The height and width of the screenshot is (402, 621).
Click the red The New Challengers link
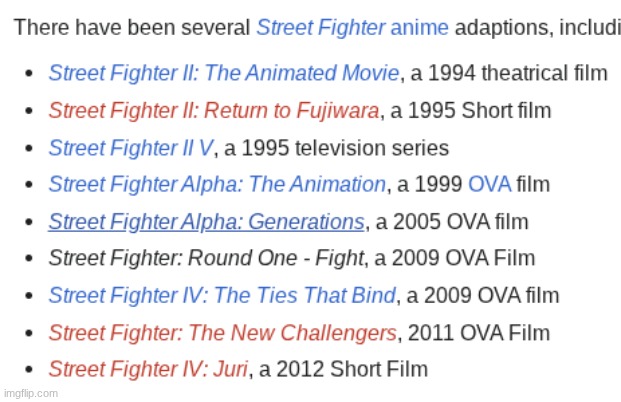222,332
